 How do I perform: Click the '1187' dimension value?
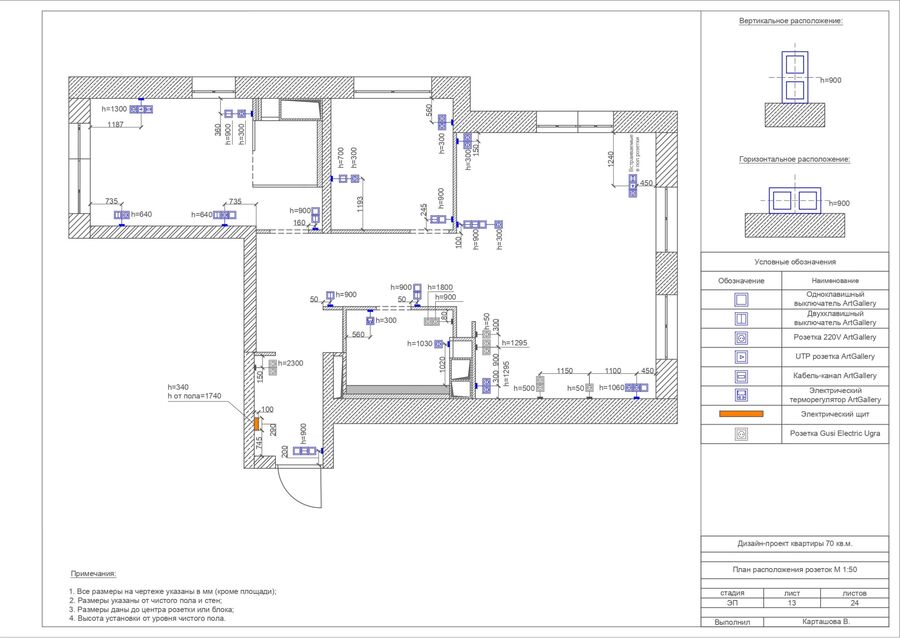point(115,125)
